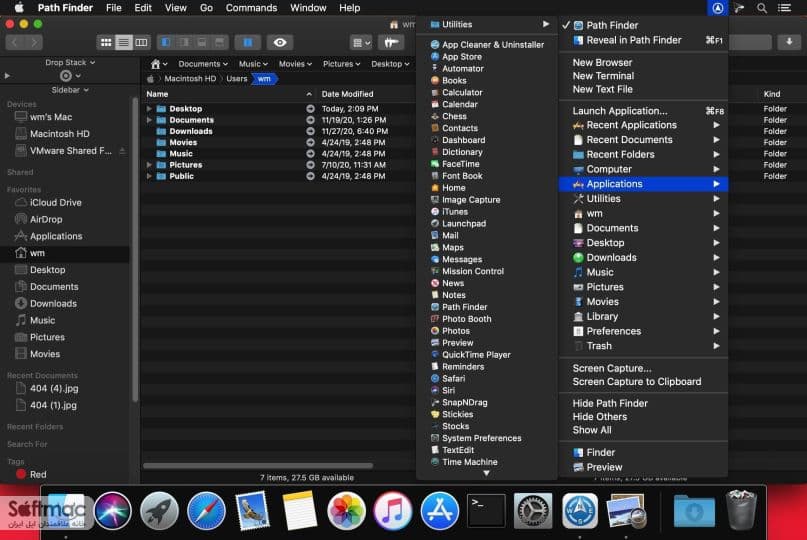Toggle Drop Stack disclosure triangle
Image resolution: width=807 pixels, height=540 pixels.
pyautogui.click(x=7, y=76)
